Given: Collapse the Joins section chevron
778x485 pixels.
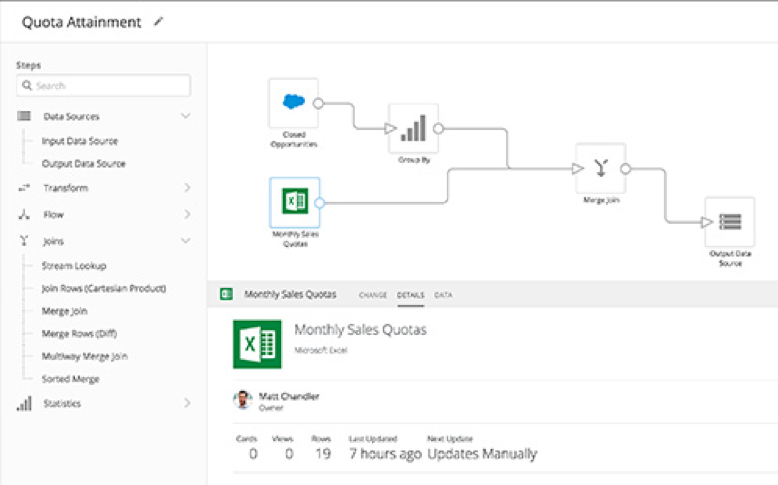Looking at the screenshot, I should pos(186,241).
